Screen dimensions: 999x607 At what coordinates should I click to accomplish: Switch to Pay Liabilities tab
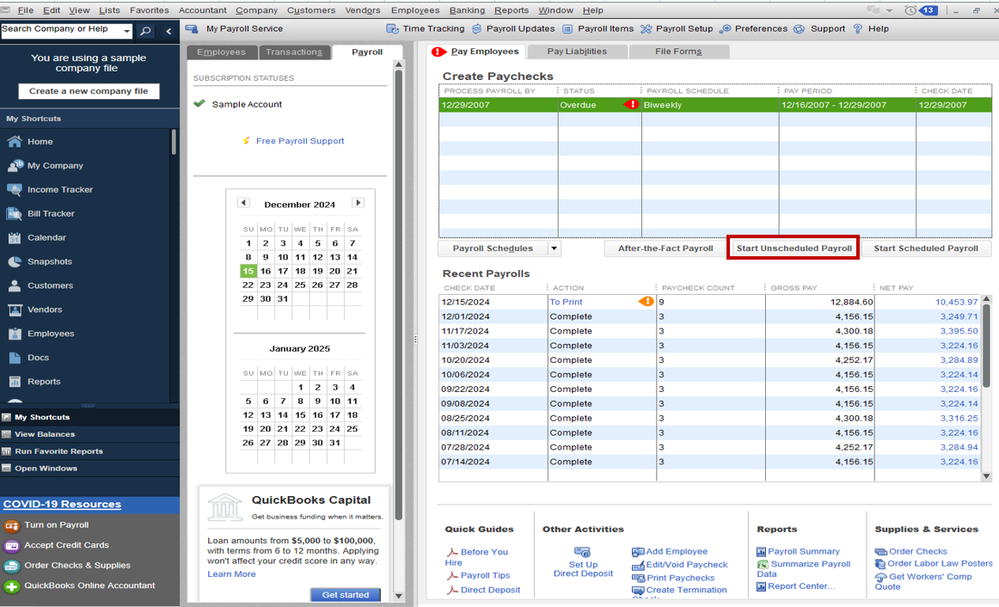coord(577,52)
